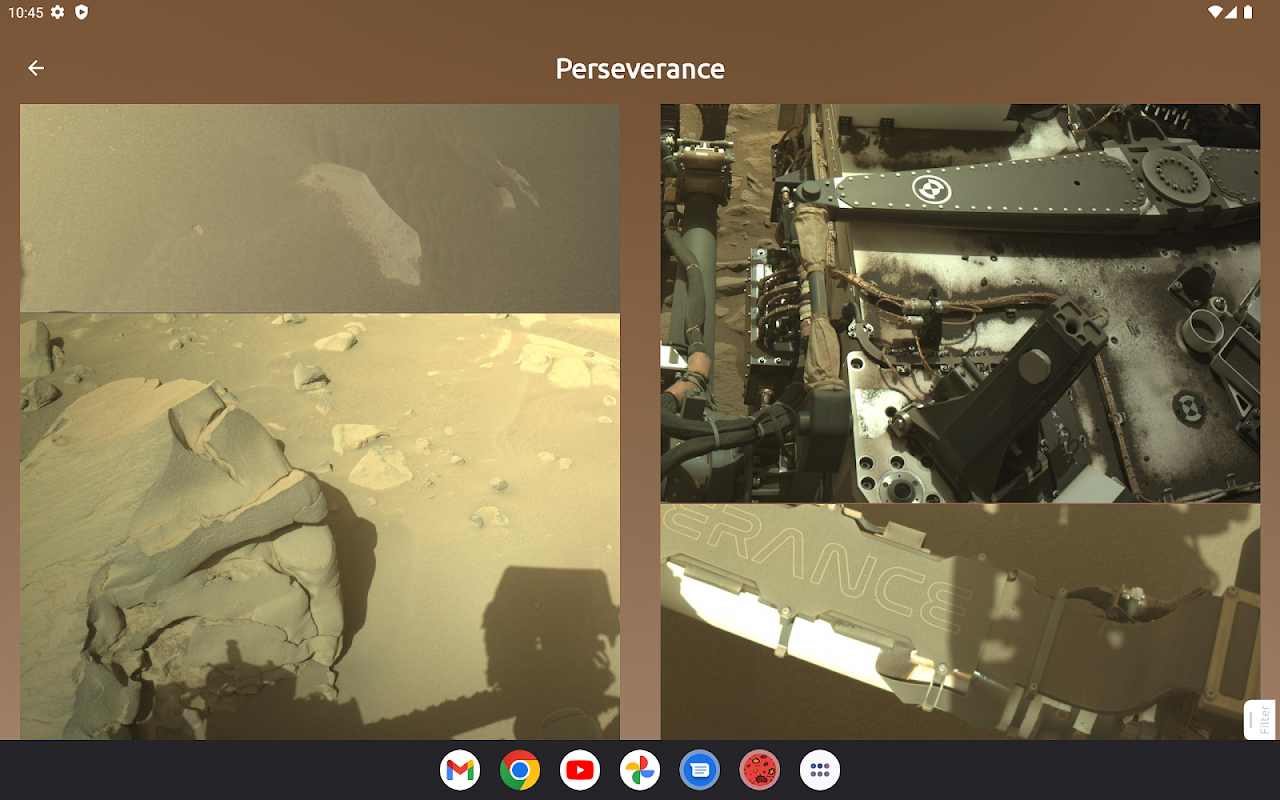This screenshot has height=800, width=1280.
Task: Open the Filter pull tab
Action: (x=1260, y=719)
